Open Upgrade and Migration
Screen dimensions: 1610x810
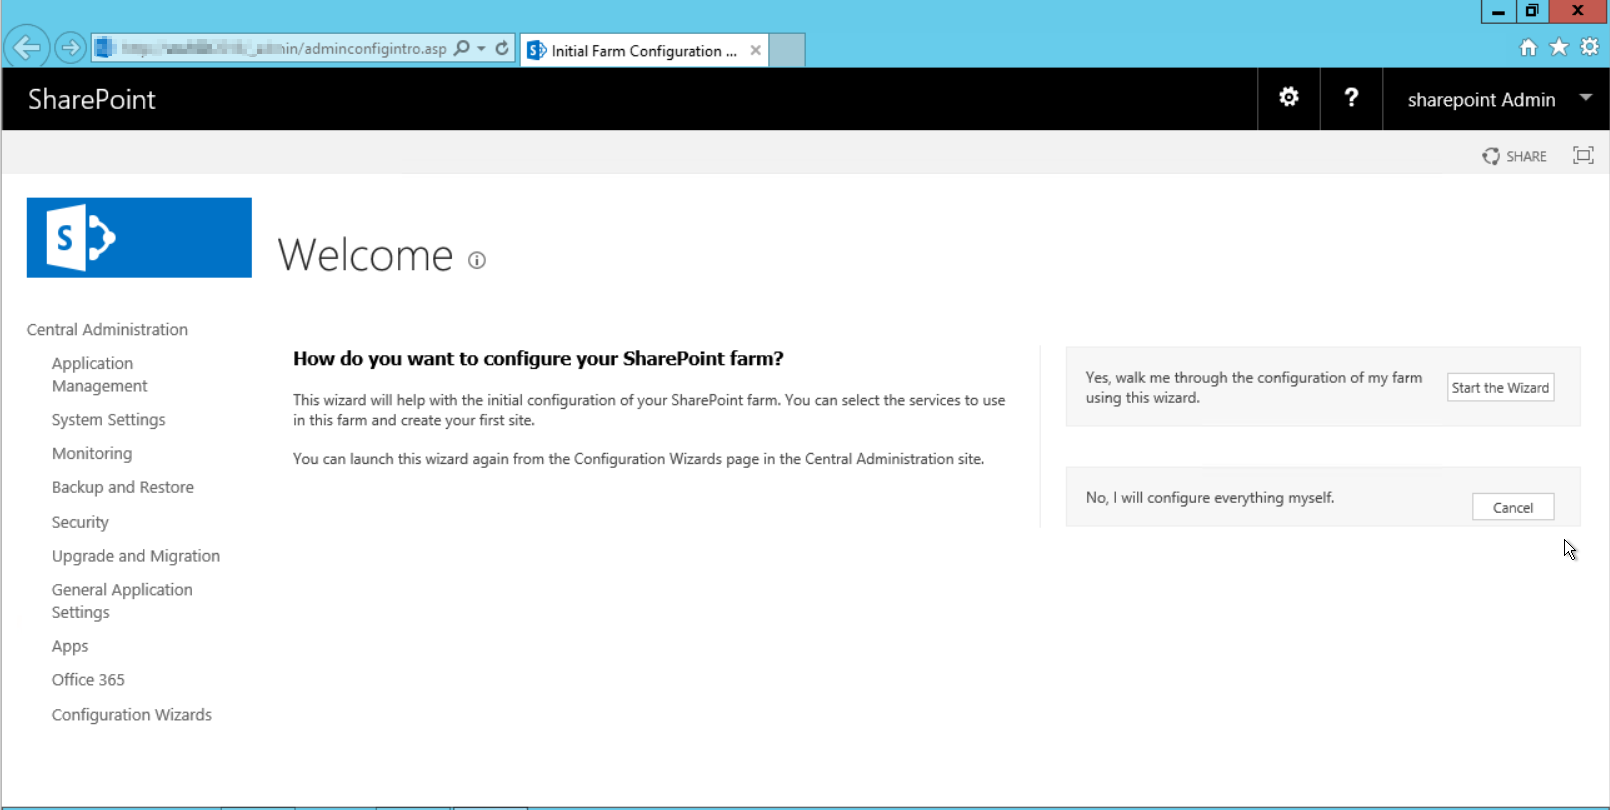tap(136, 556)
